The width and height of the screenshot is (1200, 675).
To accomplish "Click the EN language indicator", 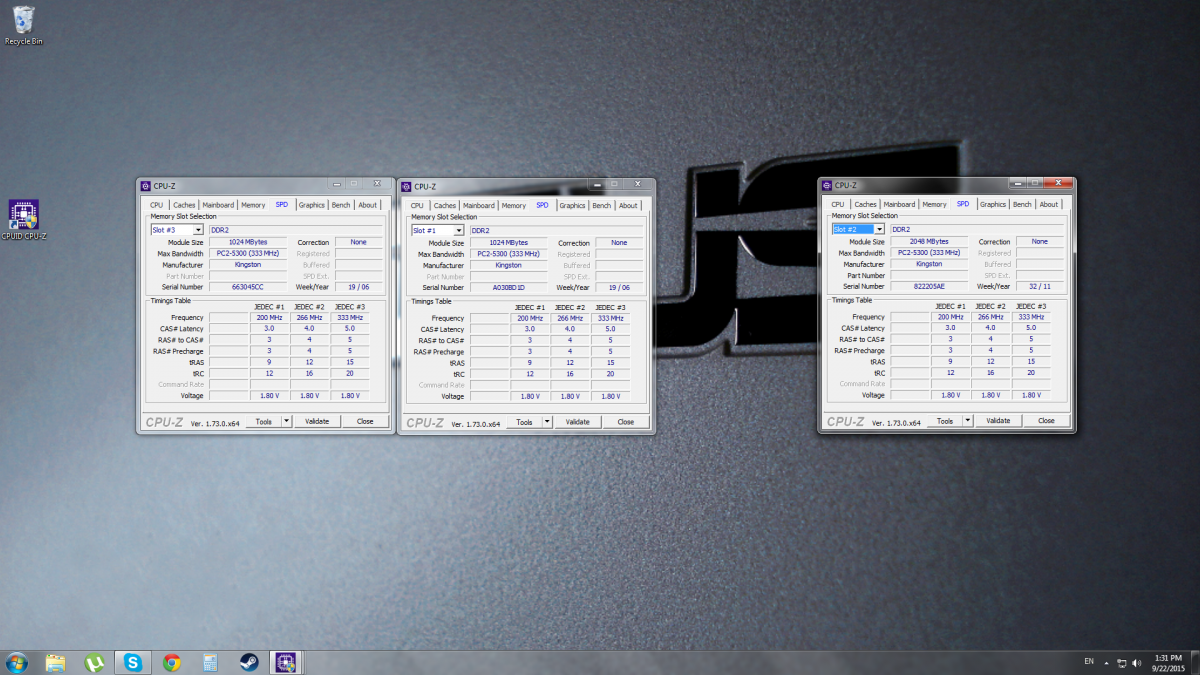I will 1089,662.
